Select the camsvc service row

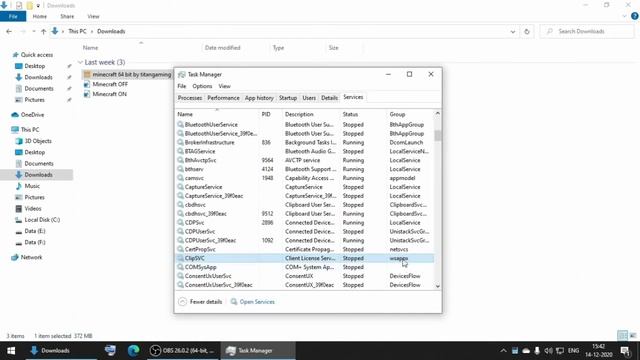pyautogui.click(x=304, y=178)
